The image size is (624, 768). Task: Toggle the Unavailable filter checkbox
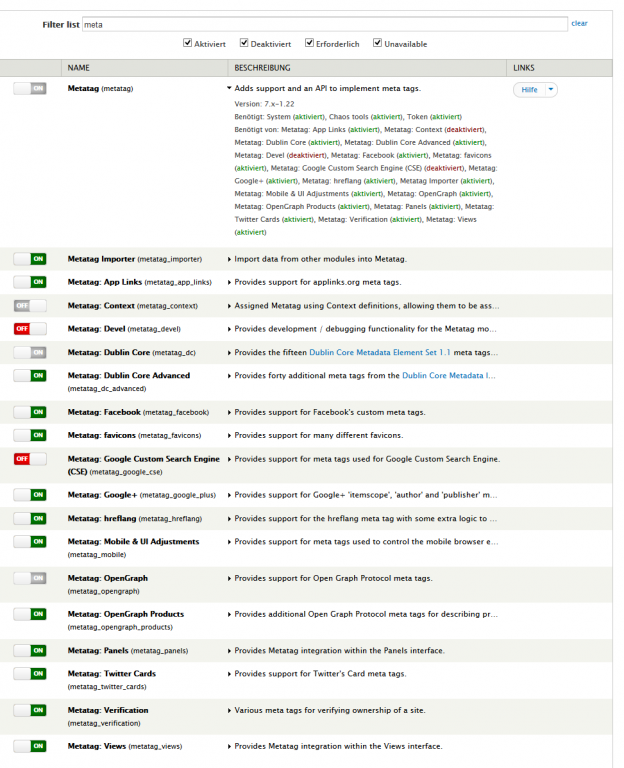[x=378, y=44]
